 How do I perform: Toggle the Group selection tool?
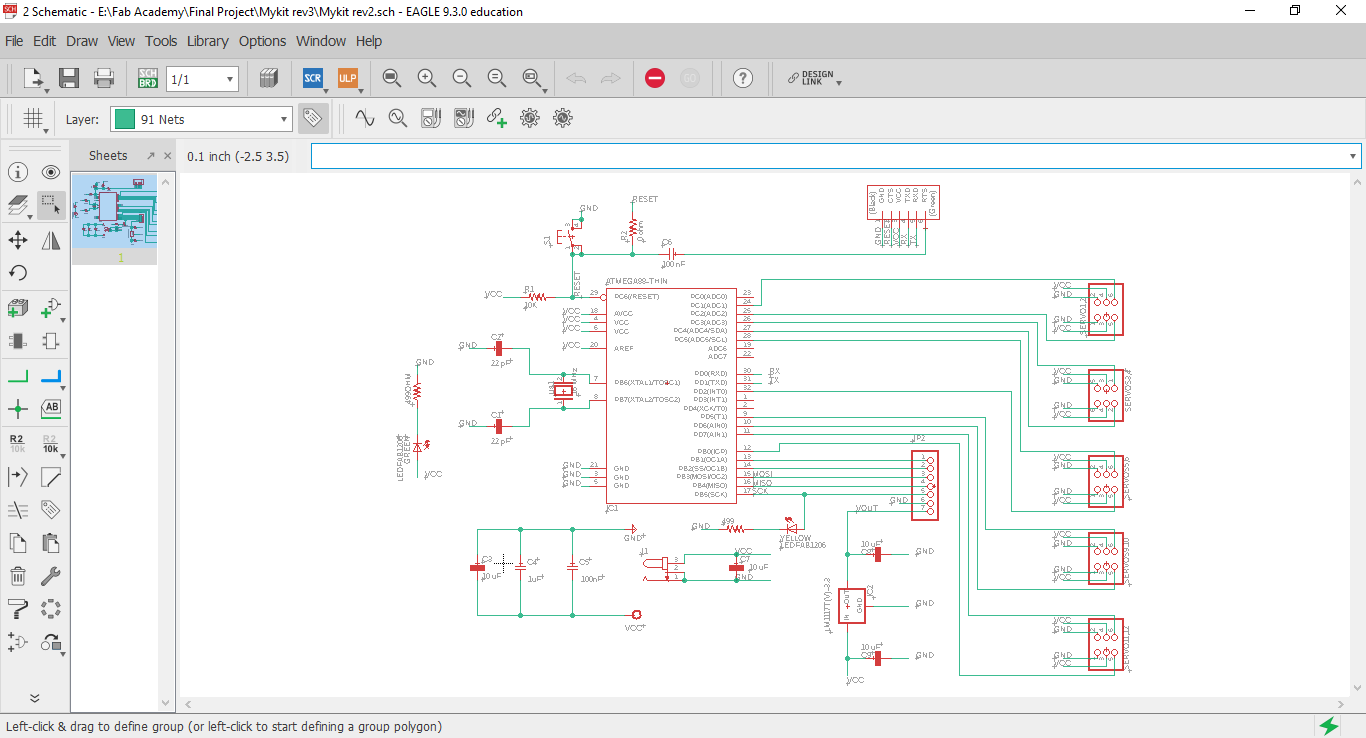(x=51, y=205)
